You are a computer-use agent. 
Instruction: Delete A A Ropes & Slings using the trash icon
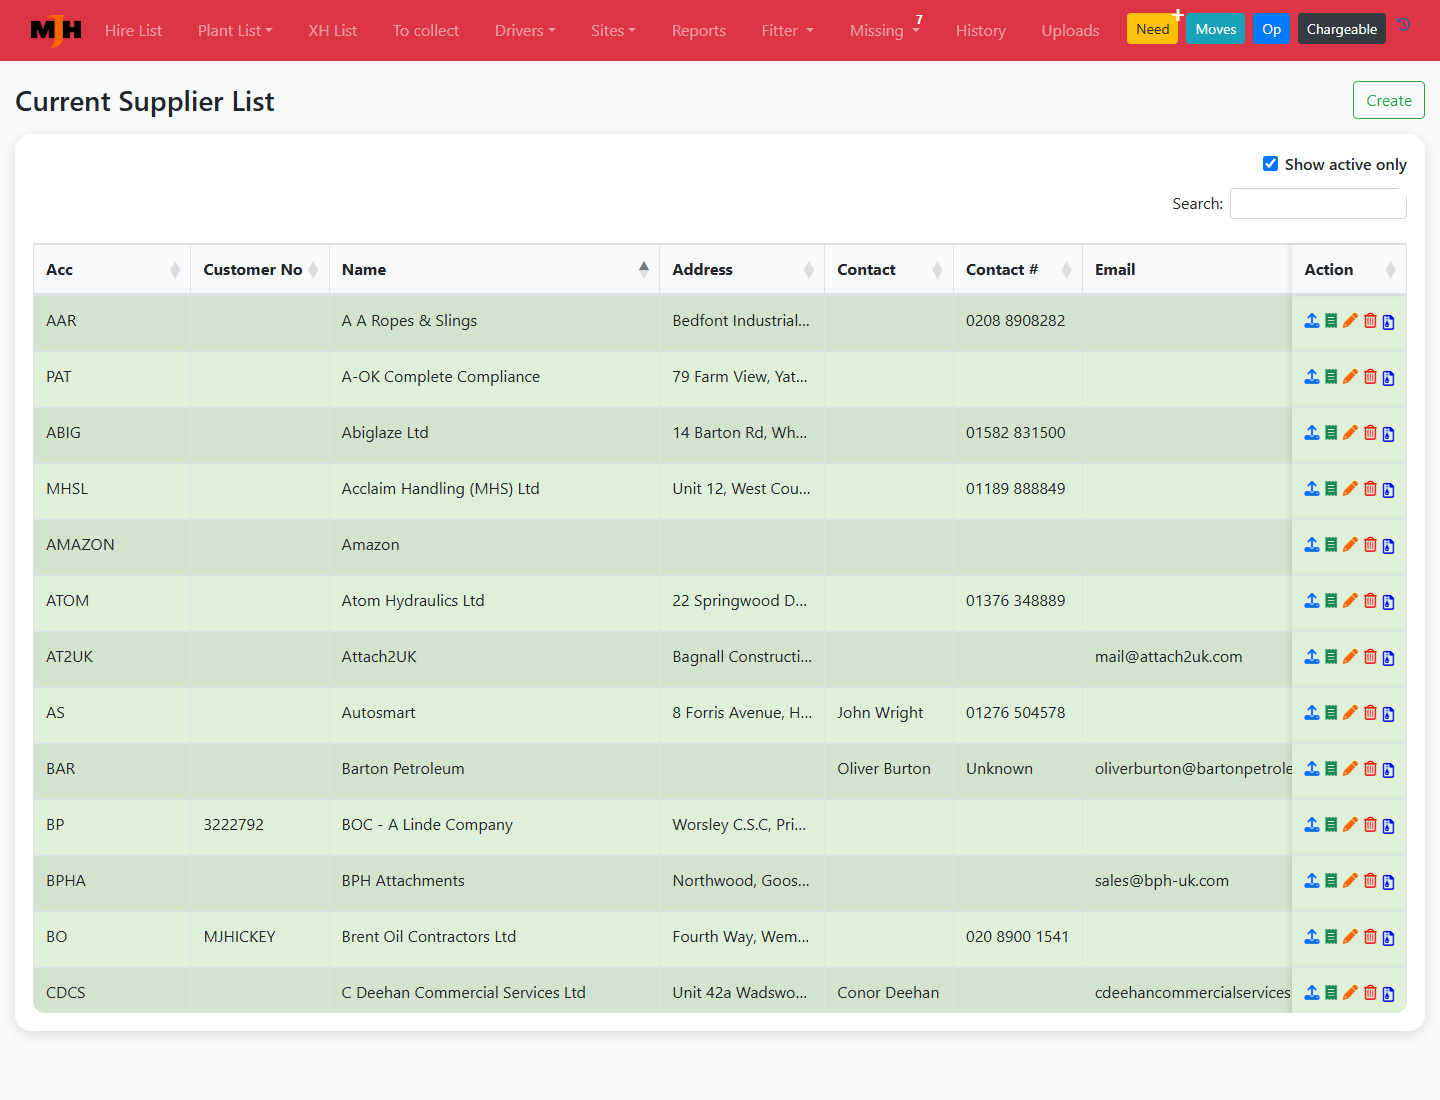coord(1370,321)
